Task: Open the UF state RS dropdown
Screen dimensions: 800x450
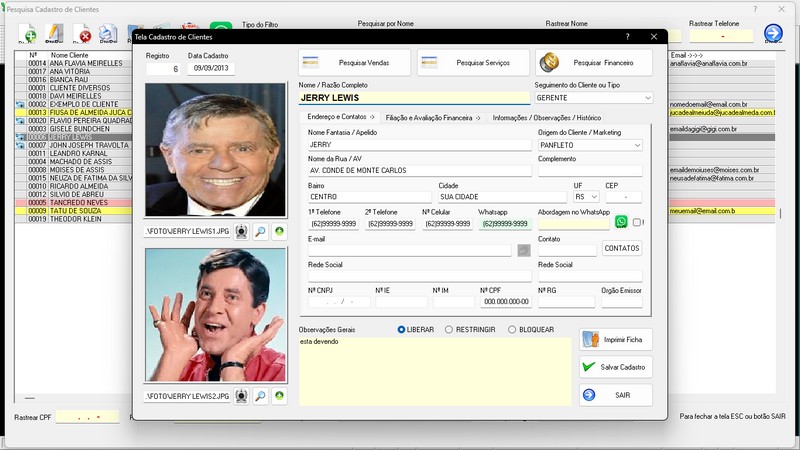Action: coord(594,196)
